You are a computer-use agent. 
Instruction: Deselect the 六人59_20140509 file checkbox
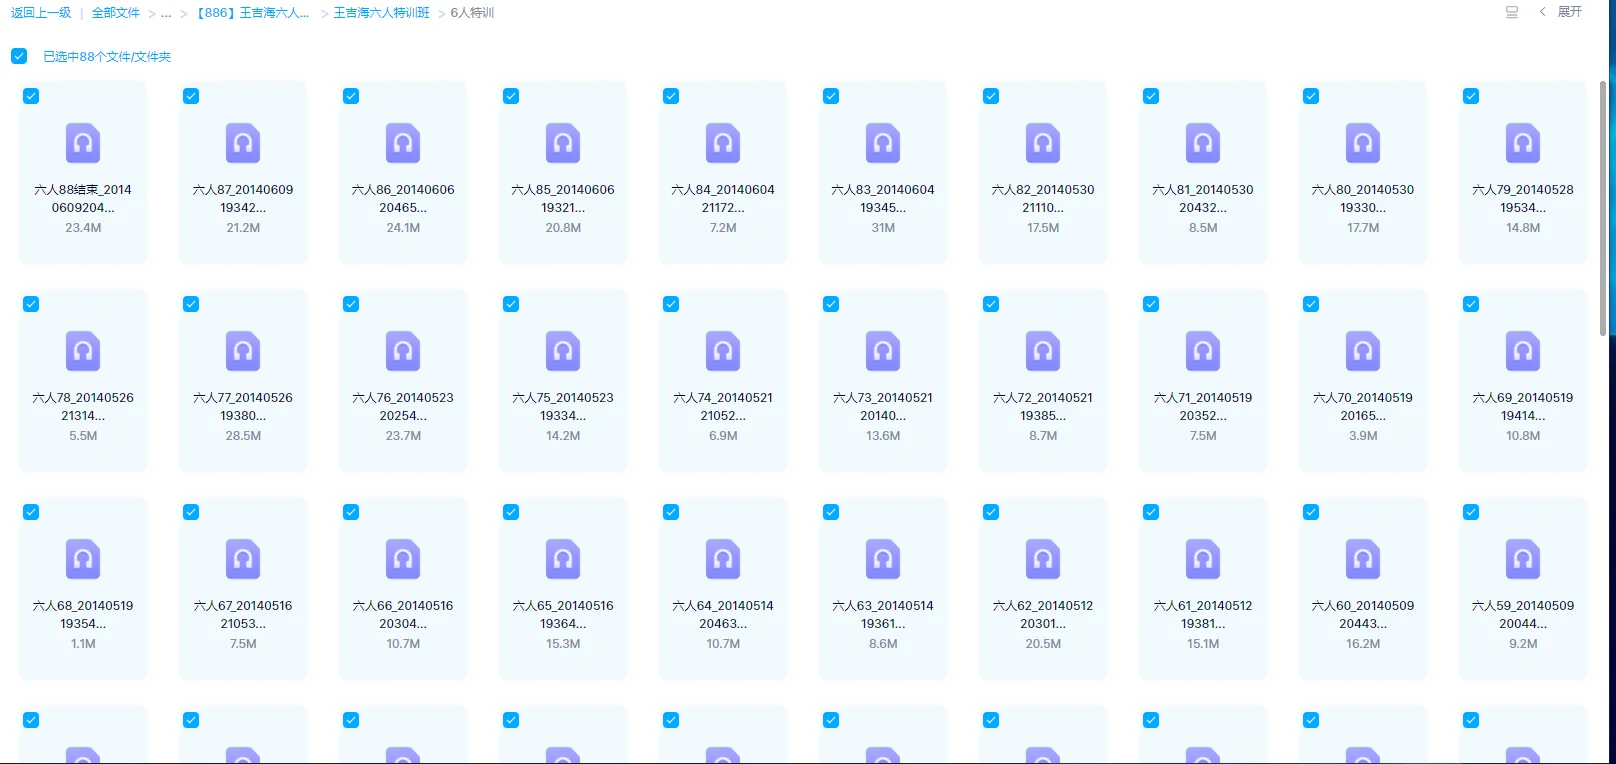tap(1471, 512)
